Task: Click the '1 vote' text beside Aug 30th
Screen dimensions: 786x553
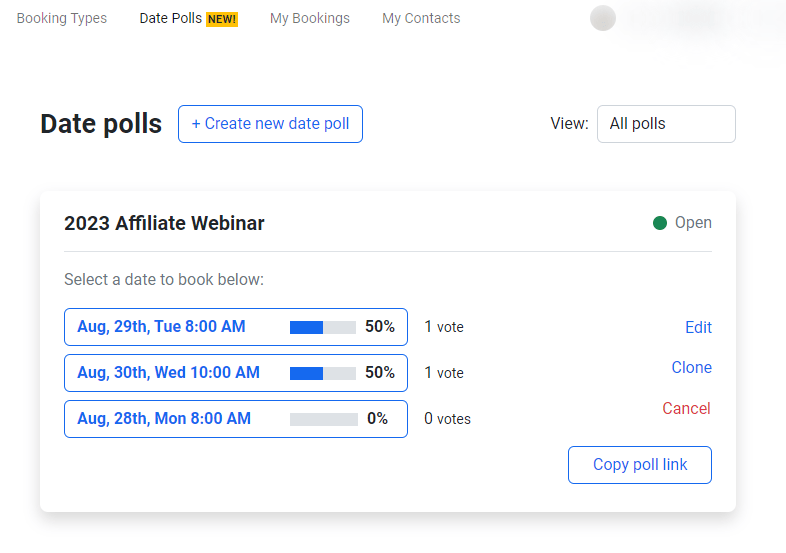Action: click(x=444, y=373)
